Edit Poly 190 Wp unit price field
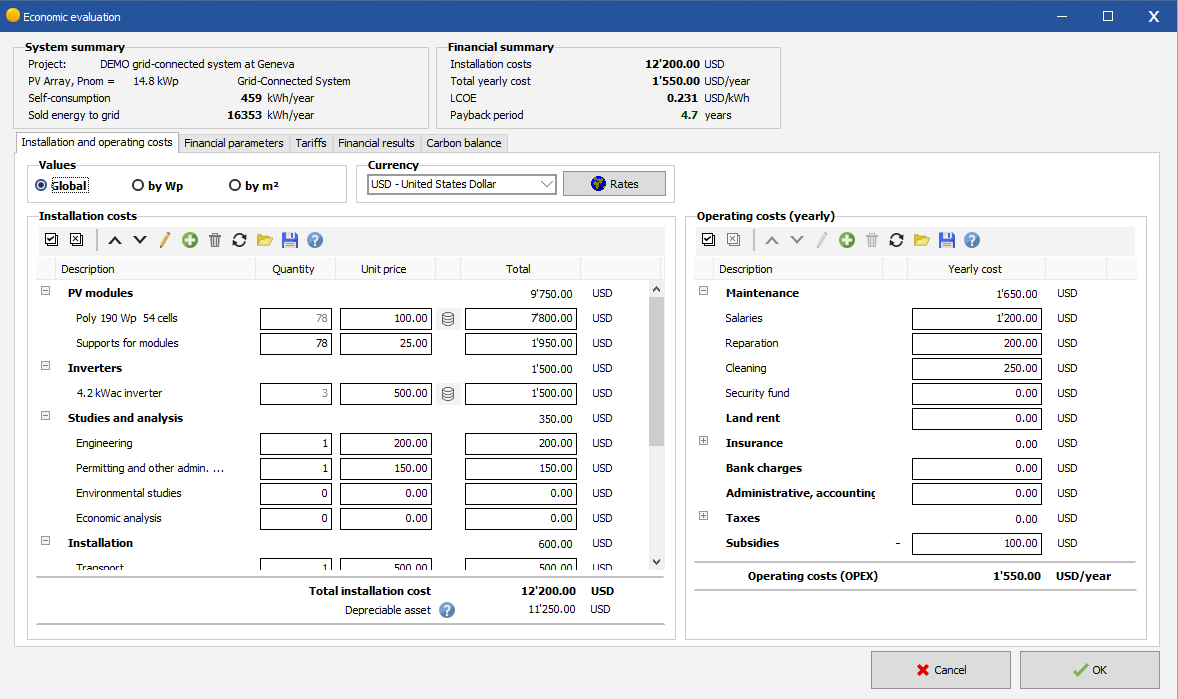Image resolution: width=1178 pixels, height=699 pixels. [386, 319]
